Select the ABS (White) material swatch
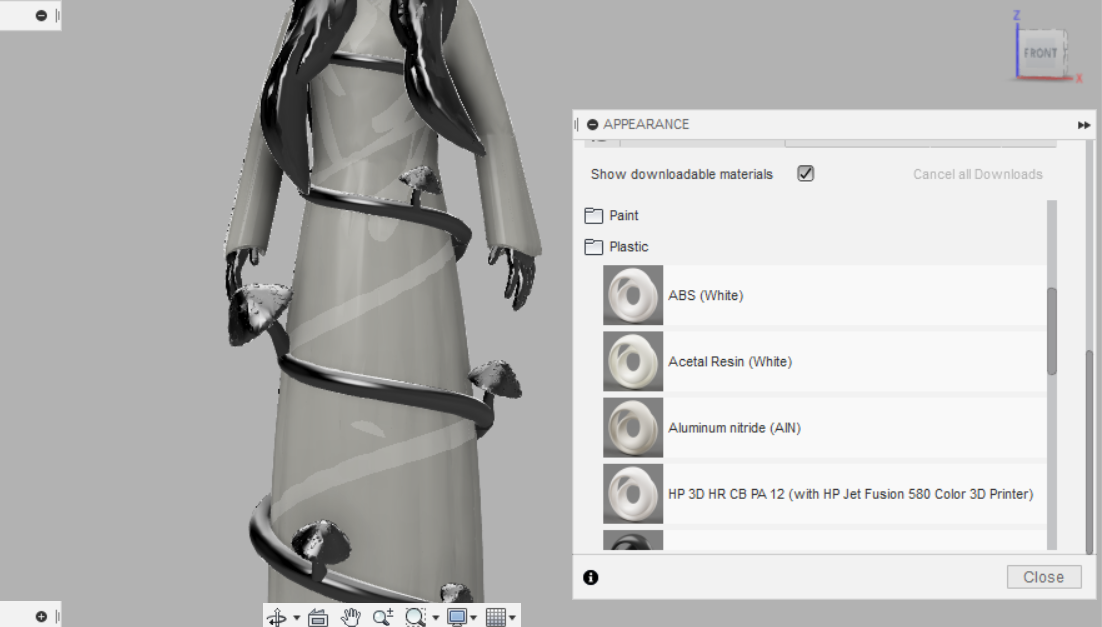The image size is (1102, 627). 633,295
